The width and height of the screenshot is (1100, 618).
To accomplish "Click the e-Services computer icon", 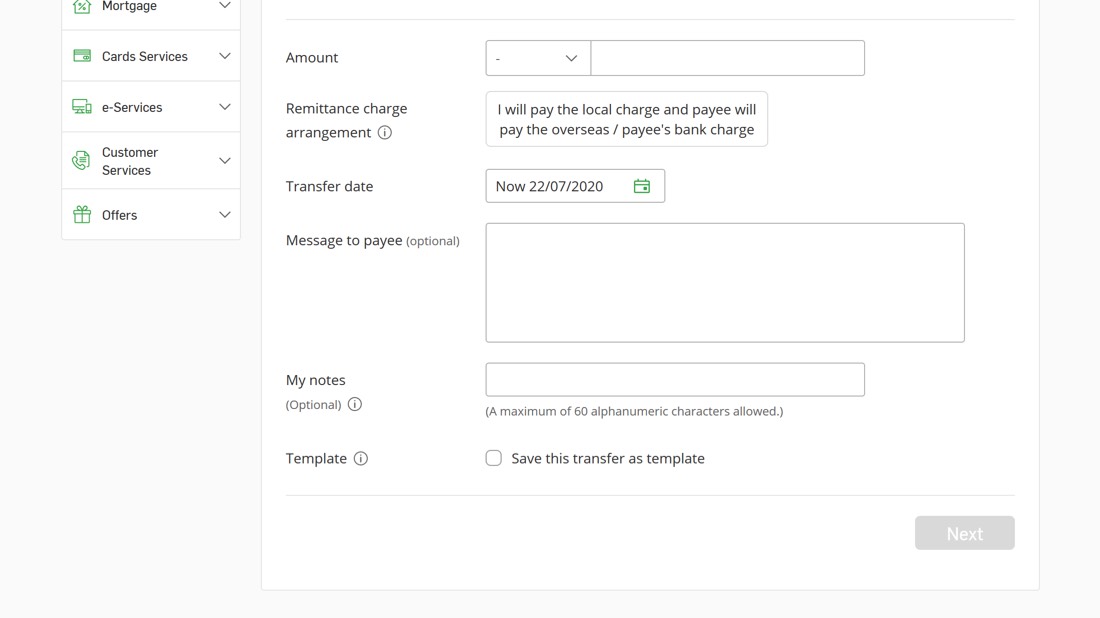I will 82,107.
